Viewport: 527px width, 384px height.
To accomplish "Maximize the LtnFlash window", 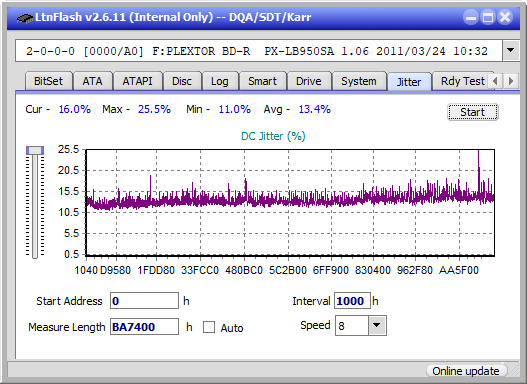I will (x=488, y=17).
